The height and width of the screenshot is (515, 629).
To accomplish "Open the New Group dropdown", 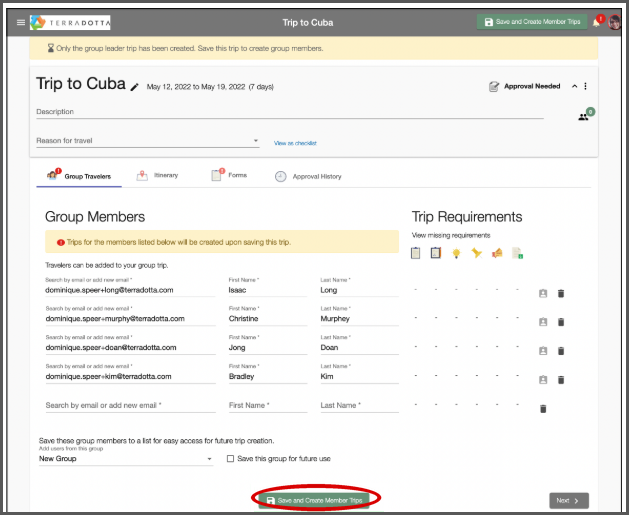I will point(126,459).
